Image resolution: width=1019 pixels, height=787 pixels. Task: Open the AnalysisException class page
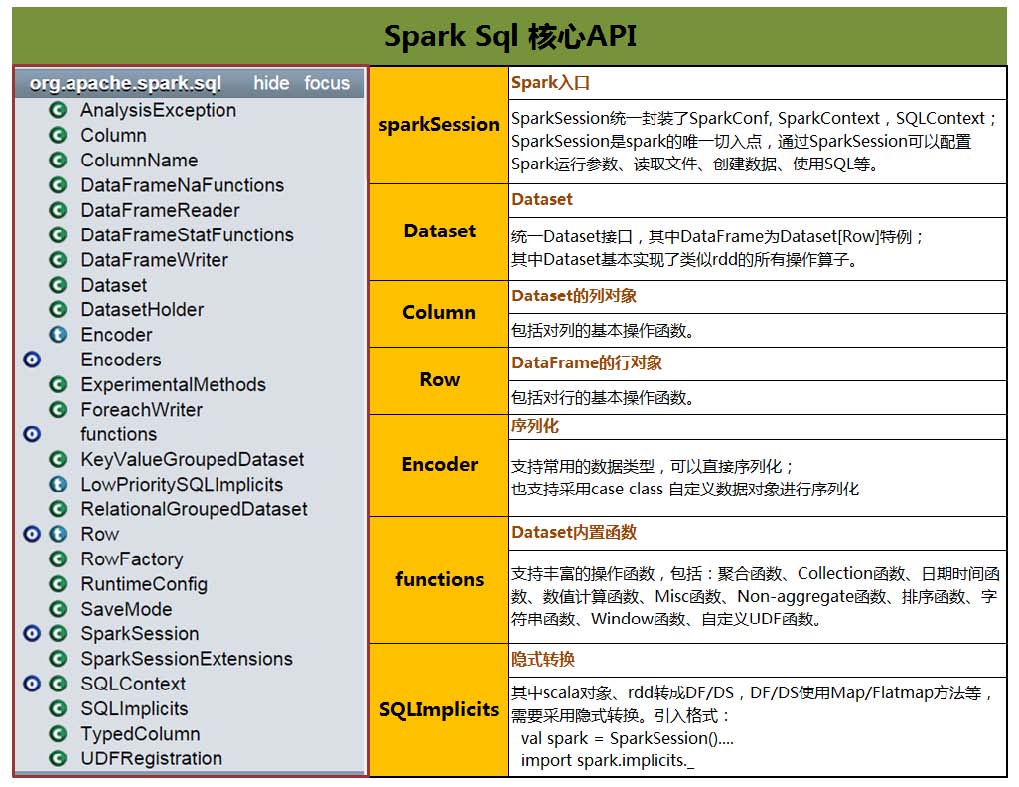click(x=158, y=110)
